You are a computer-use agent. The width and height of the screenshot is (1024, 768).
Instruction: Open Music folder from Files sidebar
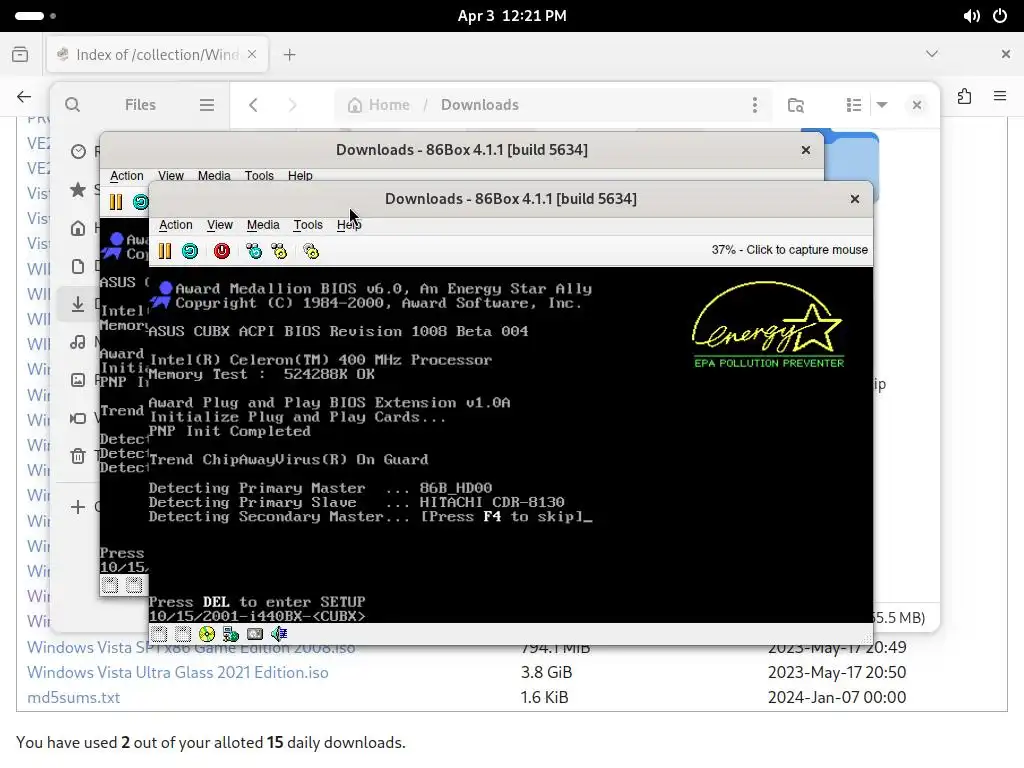tap(78, 342)
